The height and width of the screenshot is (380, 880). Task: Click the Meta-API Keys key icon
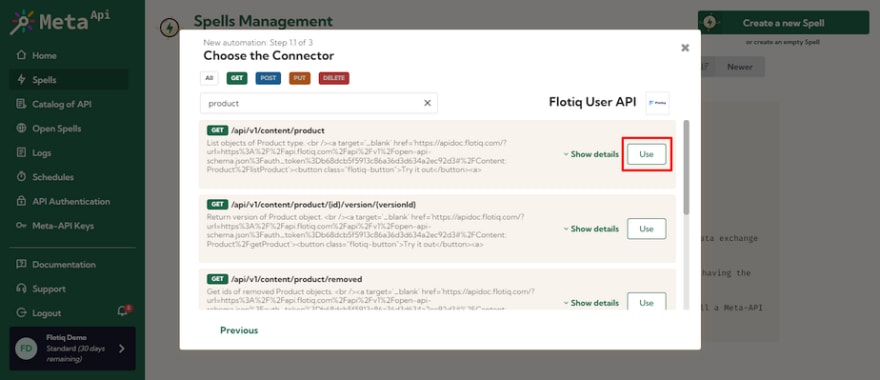[x=21, y=226]
